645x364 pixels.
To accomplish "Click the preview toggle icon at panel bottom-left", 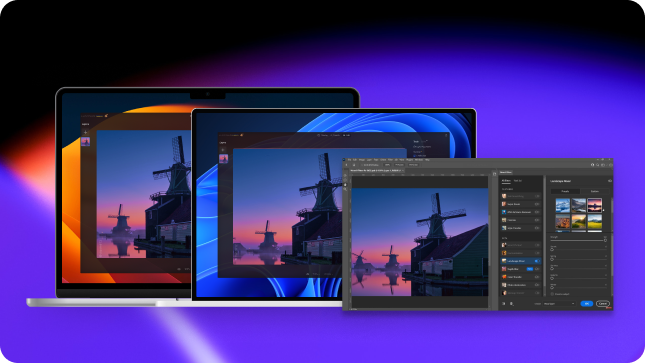I will [503, 304].
